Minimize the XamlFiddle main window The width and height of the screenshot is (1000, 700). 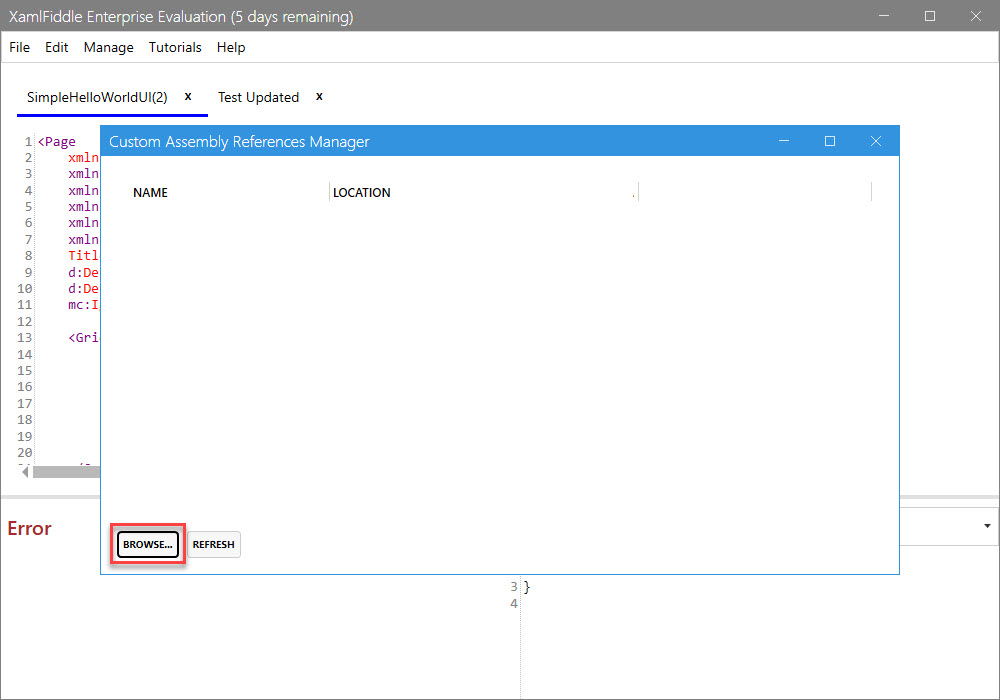pos(884,16)
